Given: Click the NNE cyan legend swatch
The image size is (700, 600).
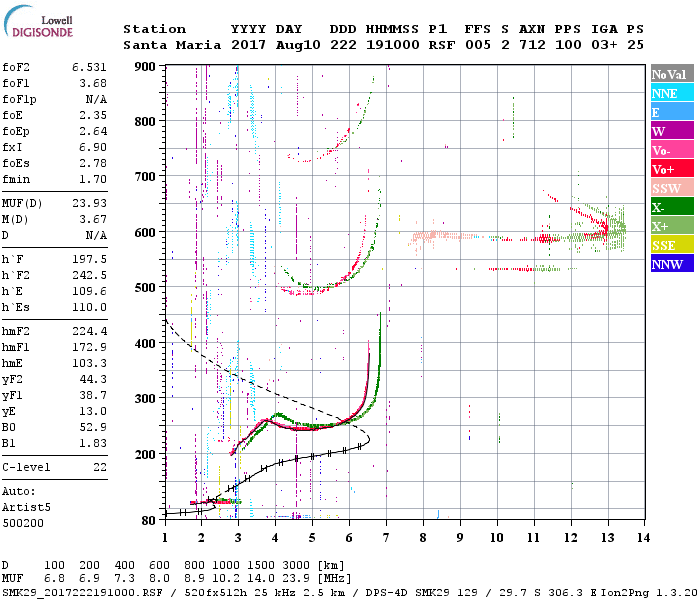Looking at the screenshot, I should tap(672, 93).
